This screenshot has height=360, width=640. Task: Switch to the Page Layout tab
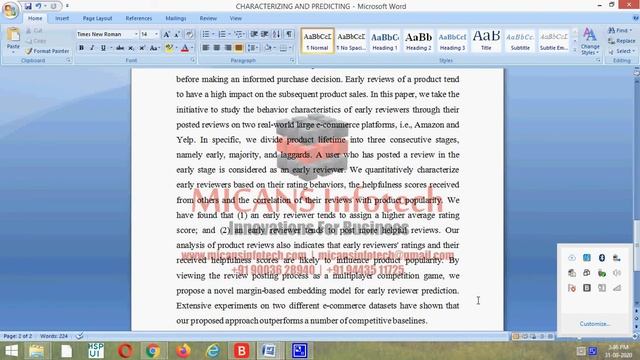(97, 18)
